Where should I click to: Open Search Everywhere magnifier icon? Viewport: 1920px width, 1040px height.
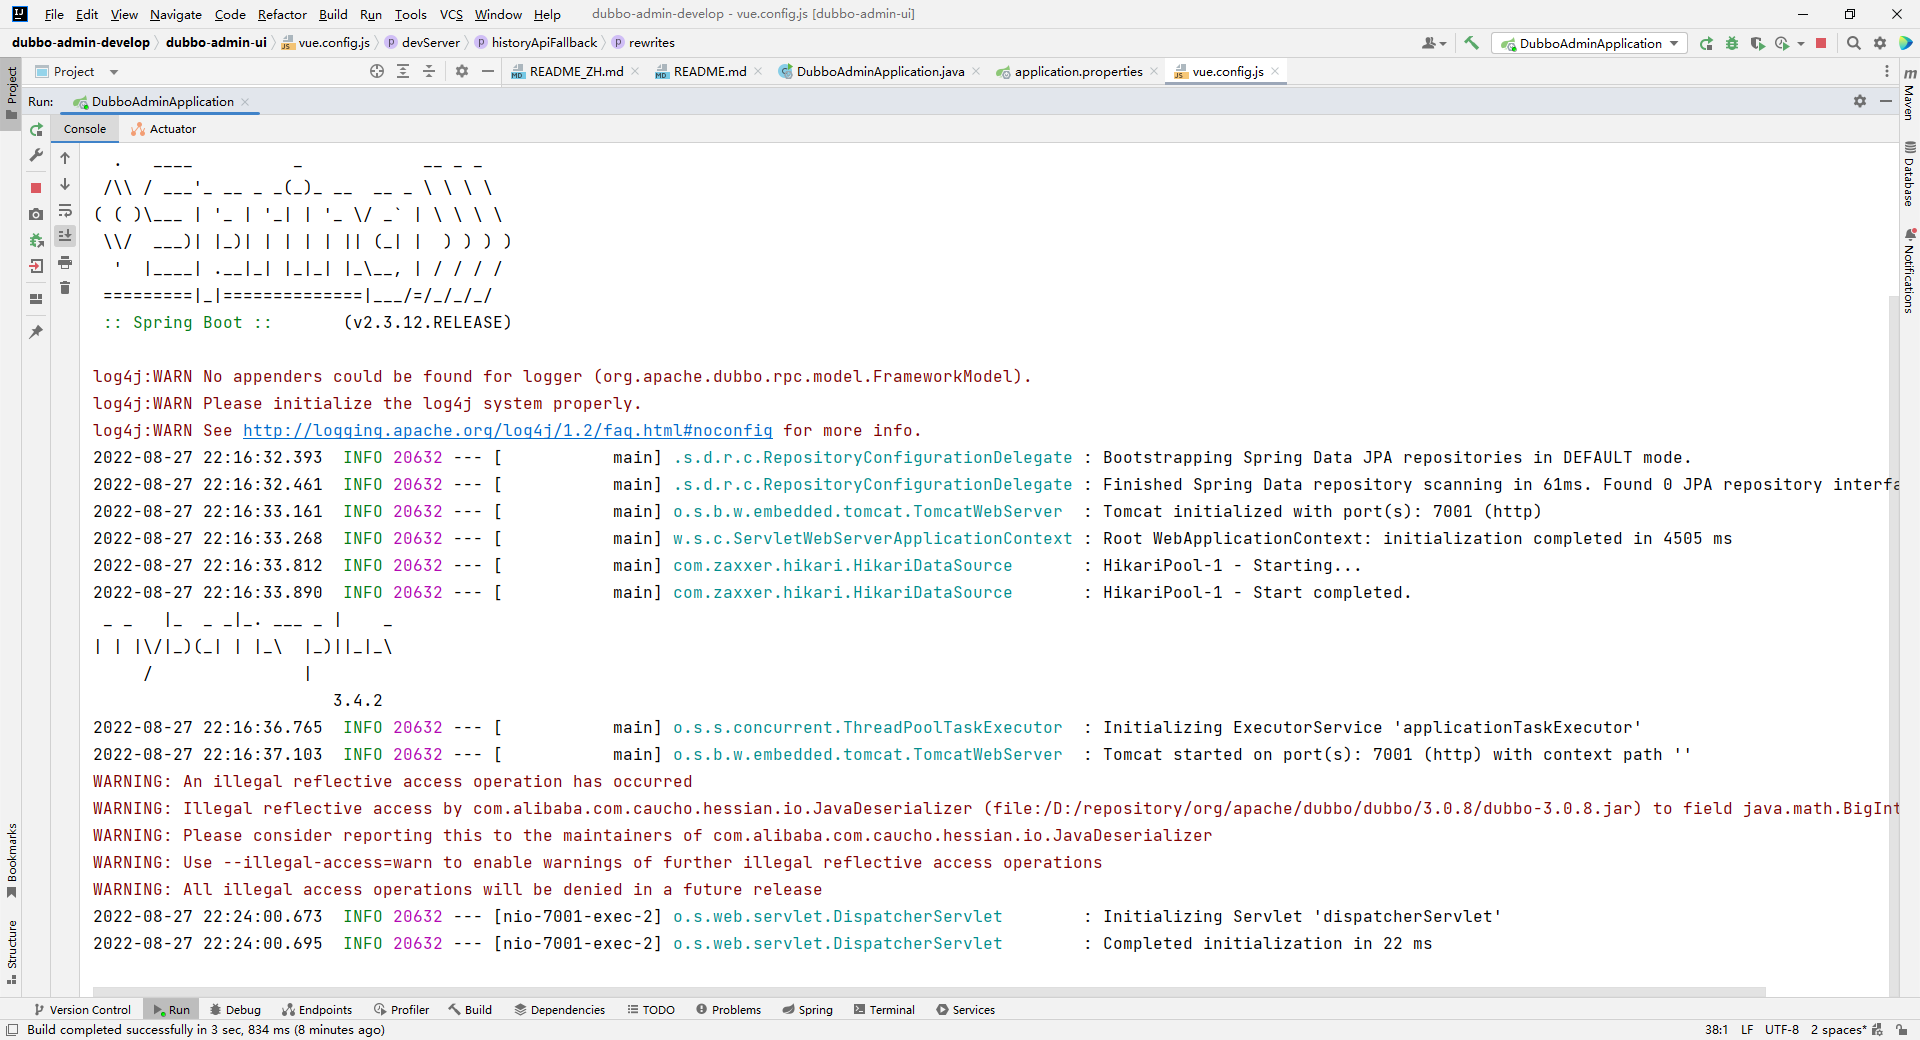[1854, 43]
